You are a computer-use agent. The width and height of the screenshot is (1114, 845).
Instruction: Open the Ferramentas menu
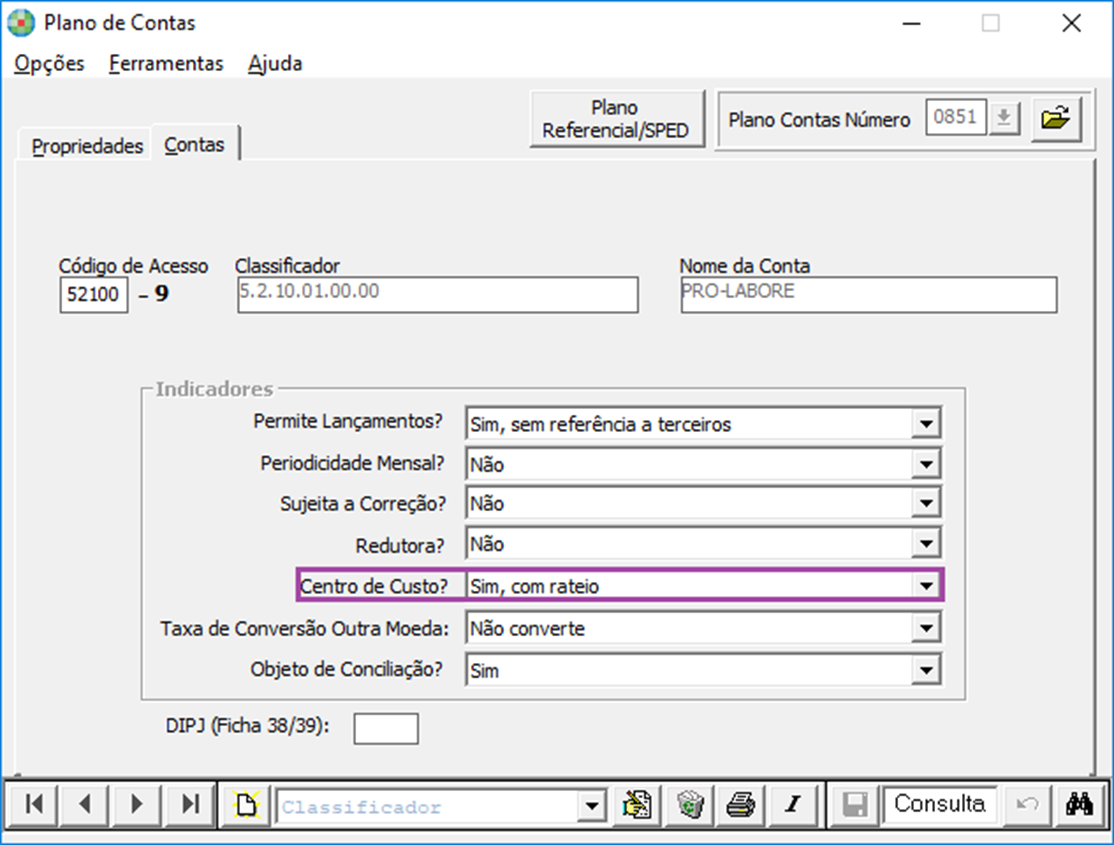click(x=166, y=63)
